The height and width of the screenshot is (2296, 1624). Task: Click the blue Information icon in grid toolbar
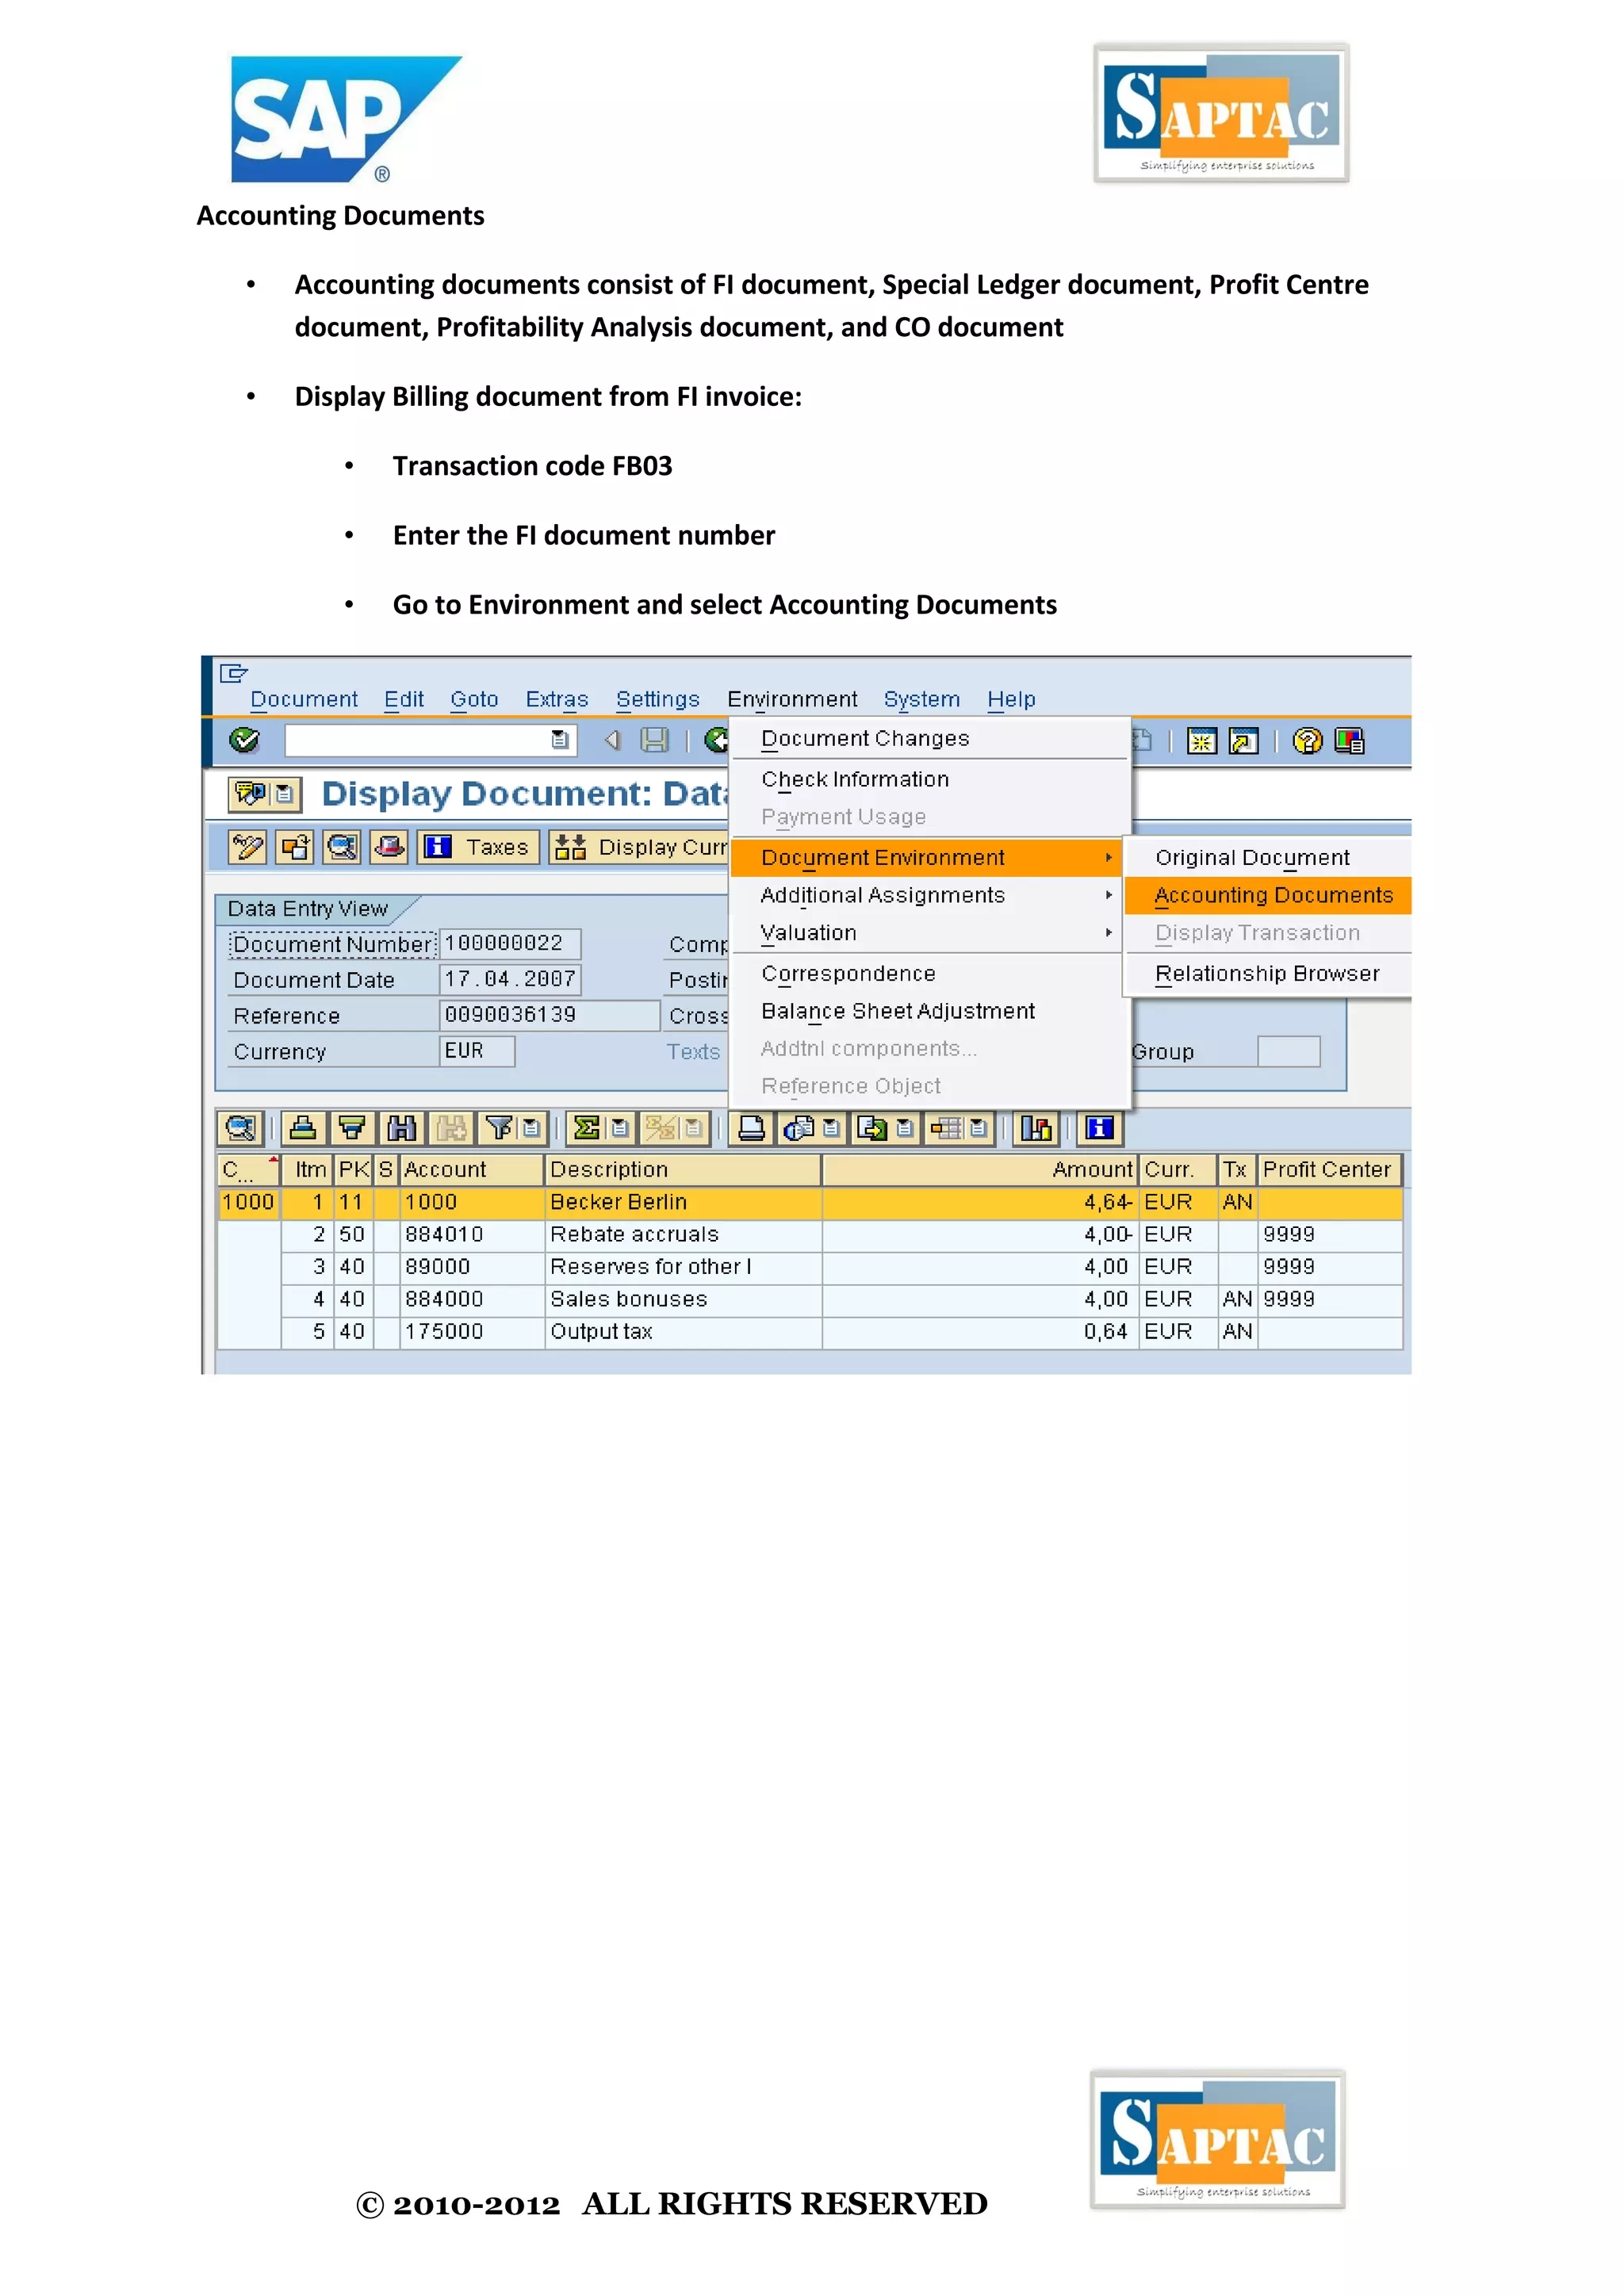(x=1099, y=1129)
